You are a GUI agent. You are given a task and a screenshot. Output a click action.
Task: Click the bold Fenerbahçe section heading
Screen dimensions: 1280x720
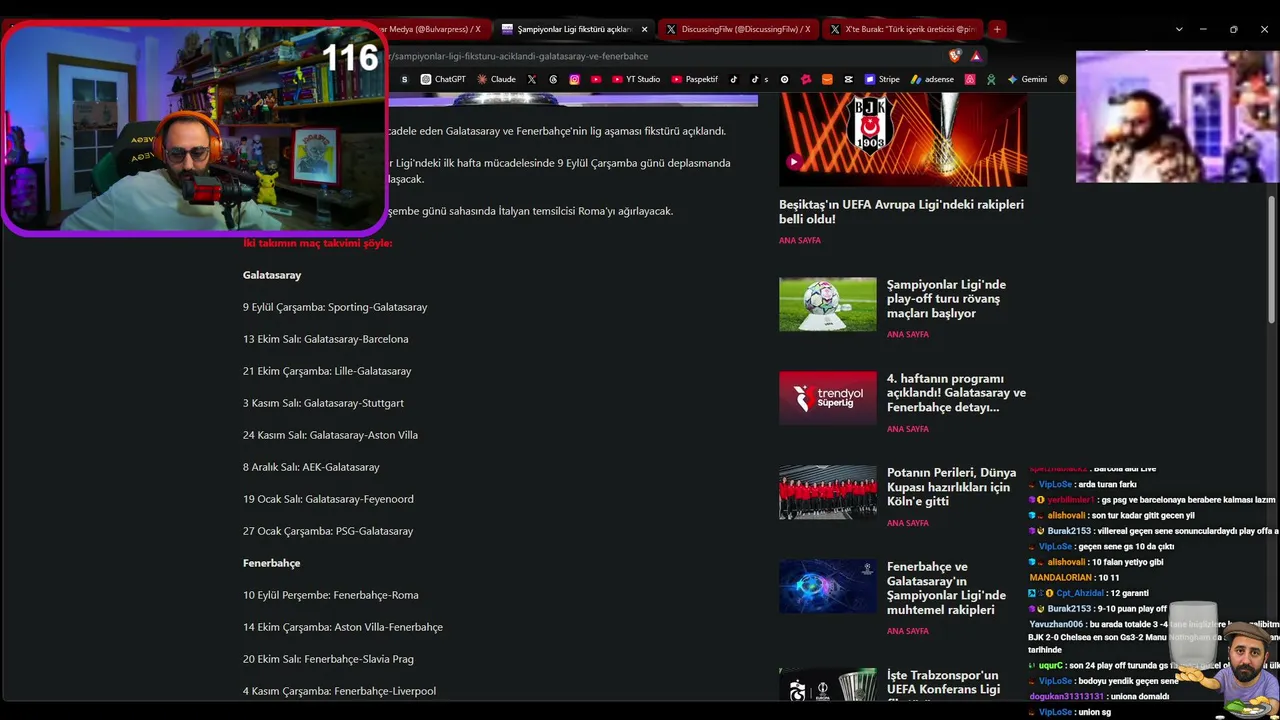point(272,563)
